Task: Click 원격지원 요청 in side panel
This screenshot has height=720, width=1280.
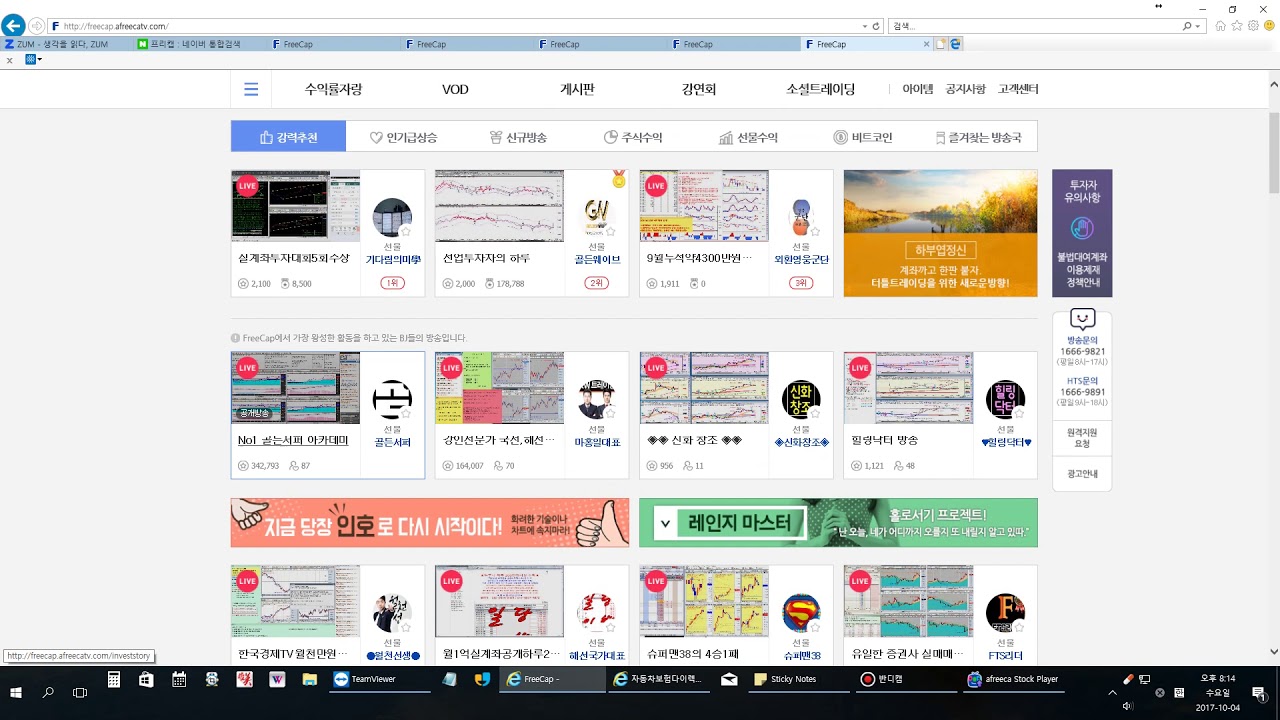Action: [x=1082, y=437]
